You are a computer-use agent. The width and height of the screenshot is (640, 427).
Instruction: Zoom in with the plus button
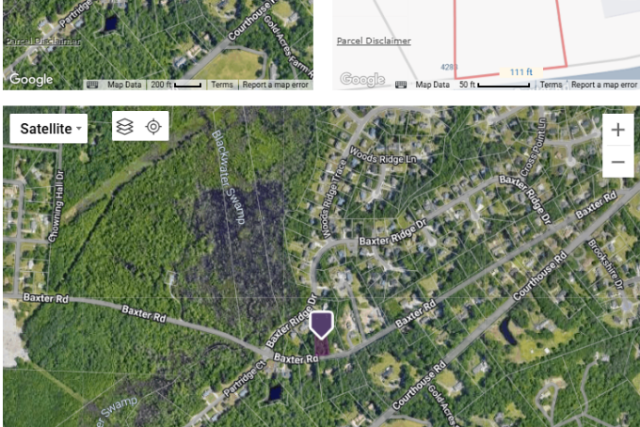[618, 130]
